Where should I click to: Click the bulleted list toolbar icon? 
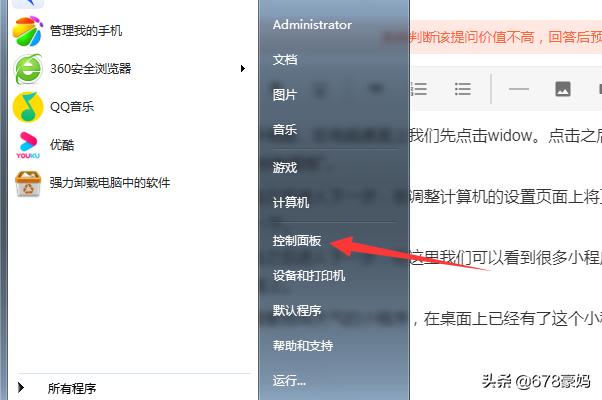tap(463, 89)
